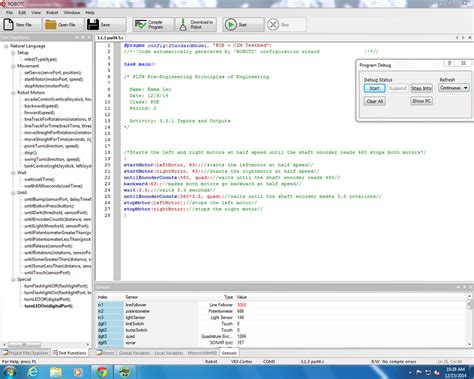474x379 pixels.
Task: Open the Robot menu
Action: 52,12
